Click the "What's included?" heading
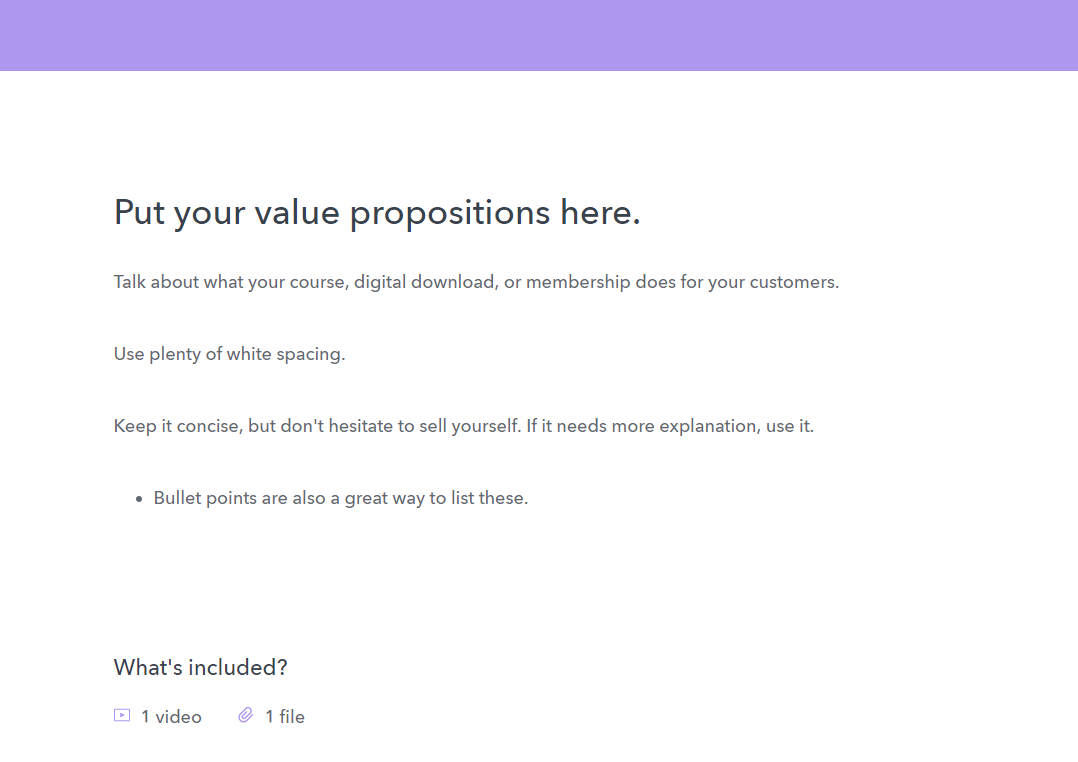This screenshot has height=762, width=1078. coord(201,667)
